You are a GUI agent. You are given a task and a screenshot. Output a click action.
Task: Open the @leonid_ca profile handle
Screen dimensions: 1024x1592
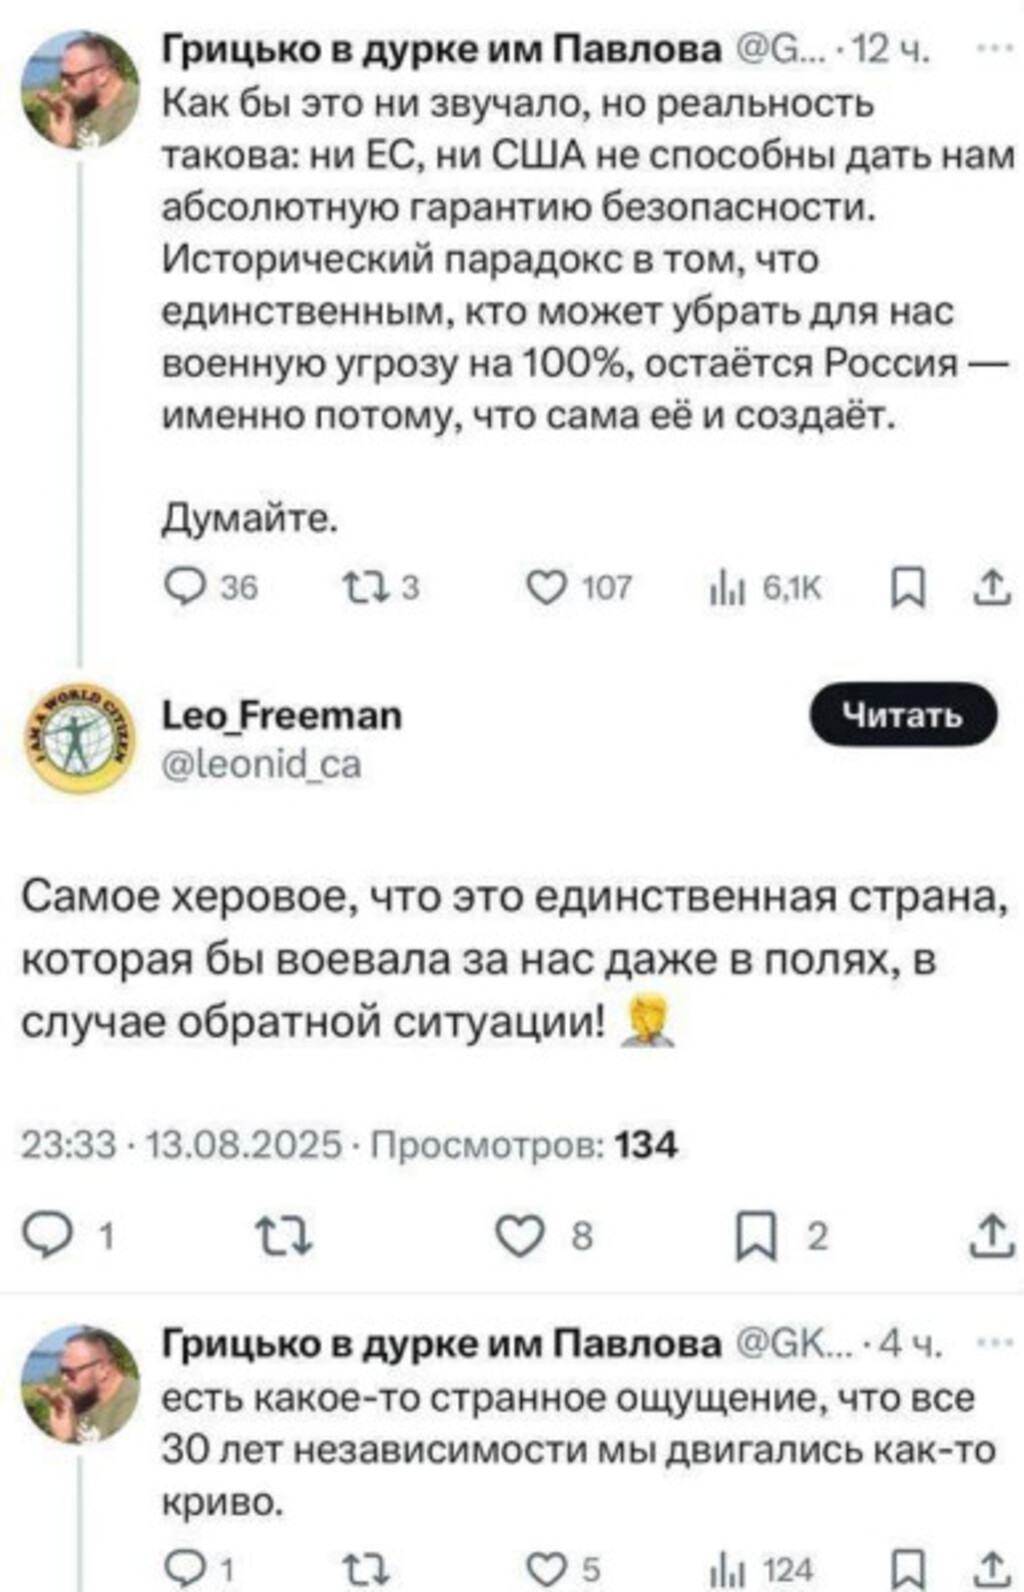(x=262, y=764)
